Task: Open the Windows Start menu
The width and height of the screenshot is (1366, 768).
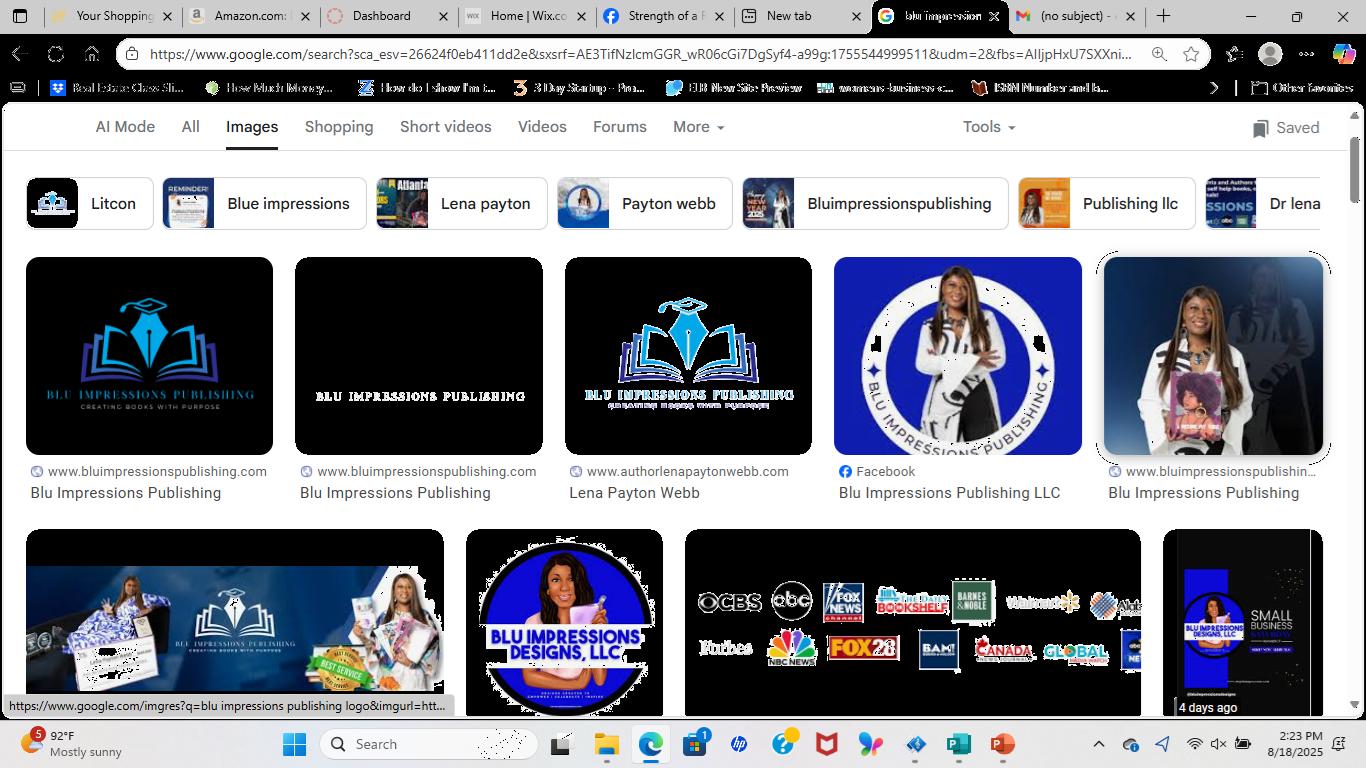Action: click(x=294, y=744)
